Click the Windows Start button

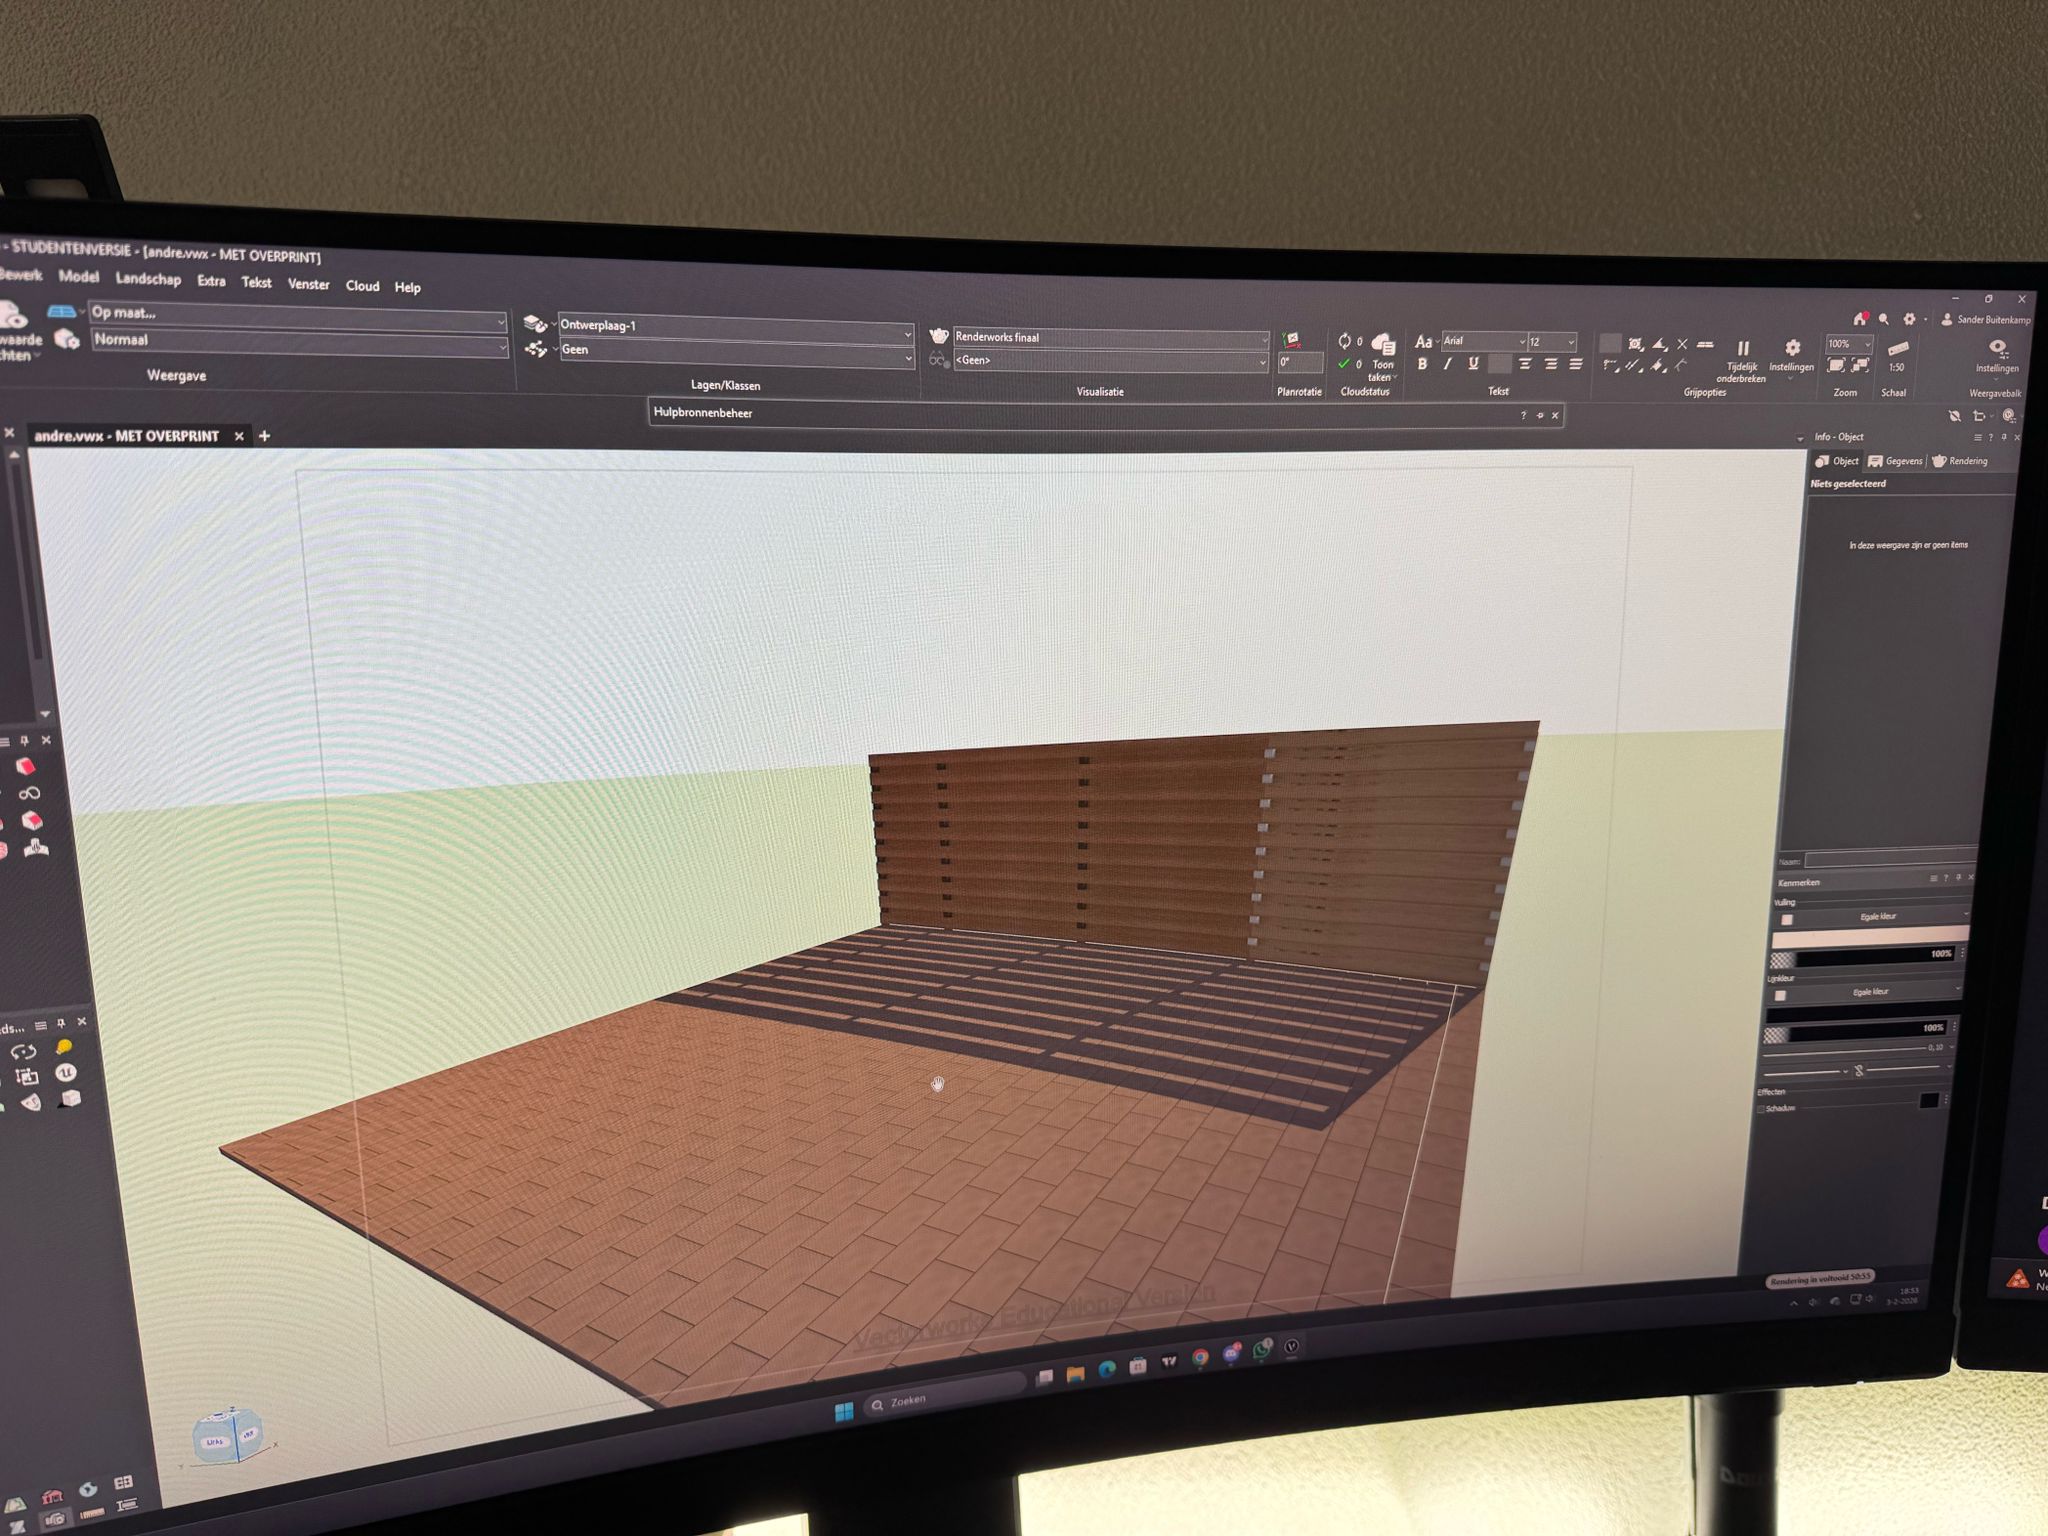point(844,1411)
